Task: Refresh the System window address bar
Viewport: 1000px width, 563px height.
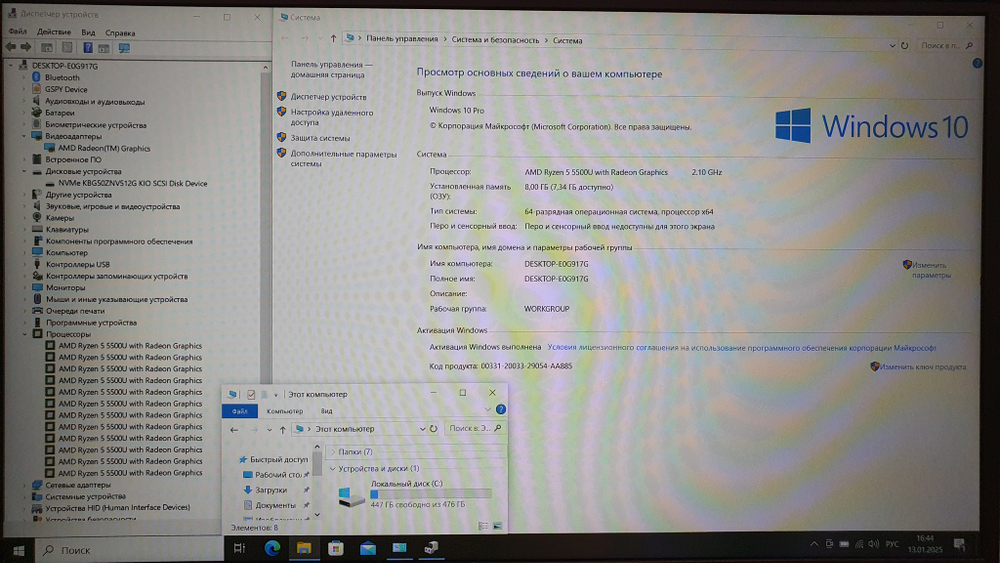Action: tap(904, 45)
